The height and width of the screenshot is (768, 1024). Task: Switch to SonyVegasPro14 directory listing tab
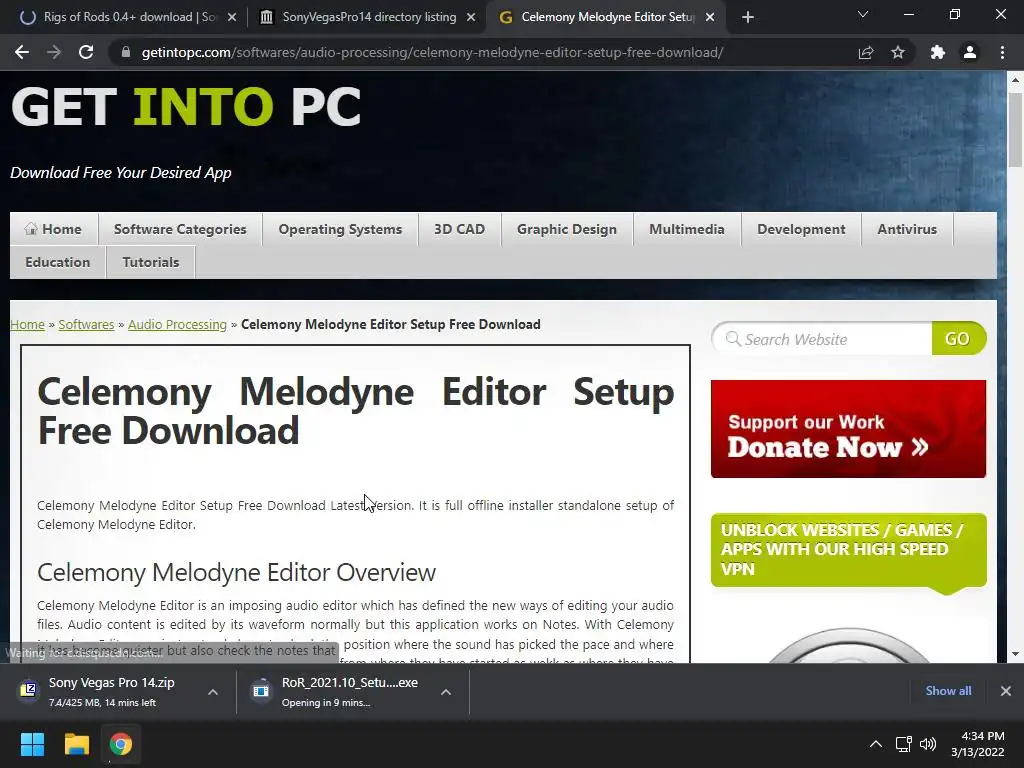coord(369,17)
